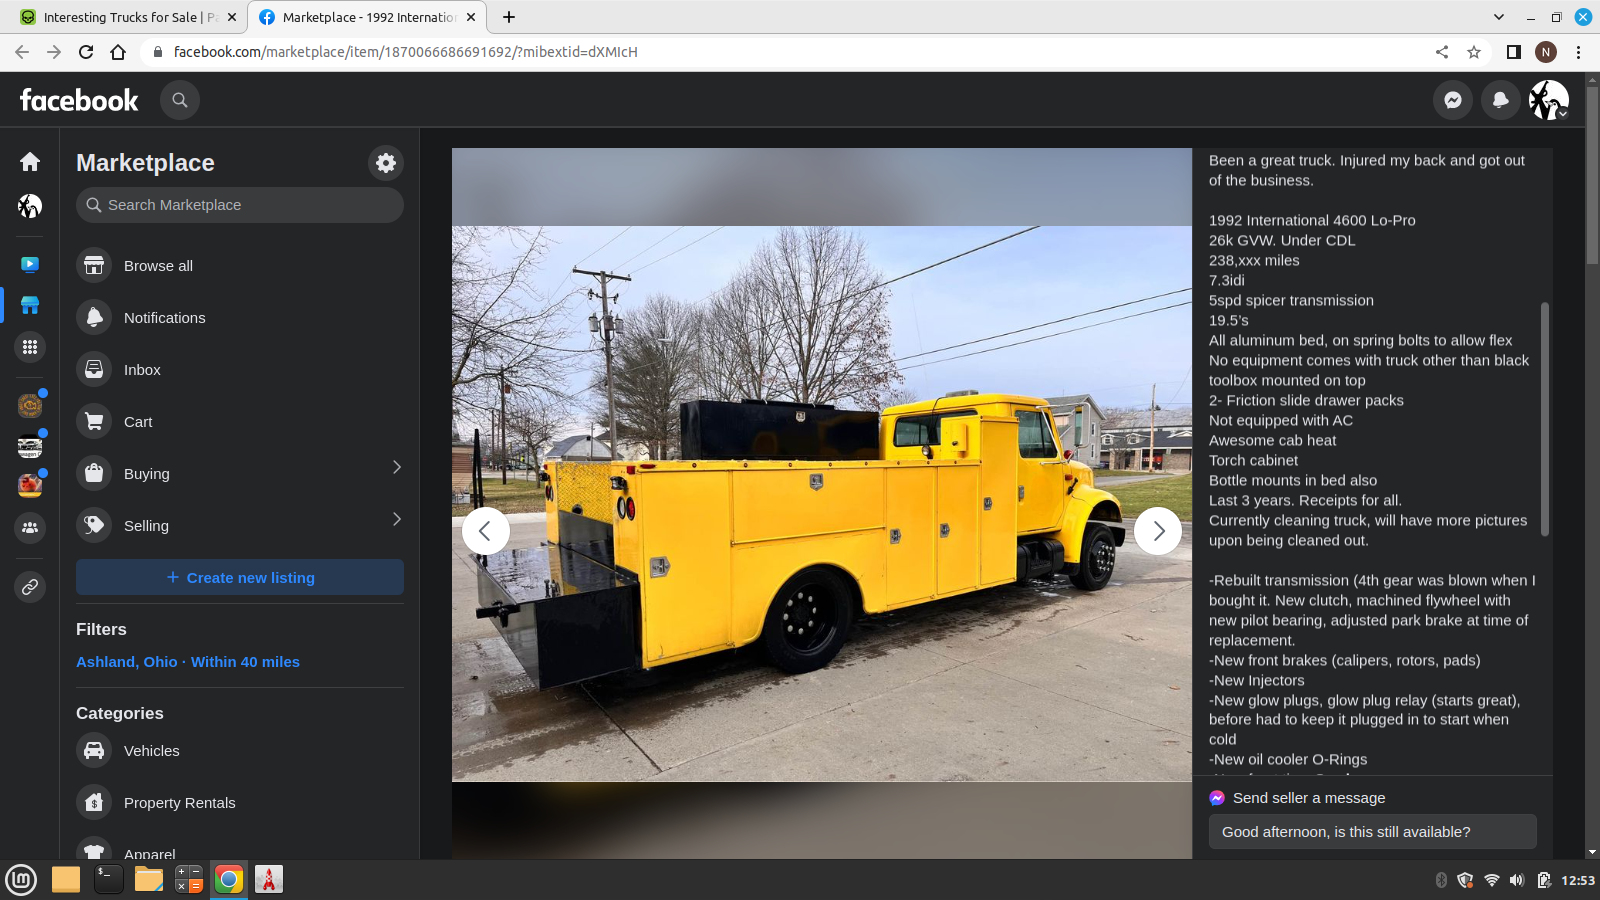Open the Messenger icon in header

[1453, 100]
